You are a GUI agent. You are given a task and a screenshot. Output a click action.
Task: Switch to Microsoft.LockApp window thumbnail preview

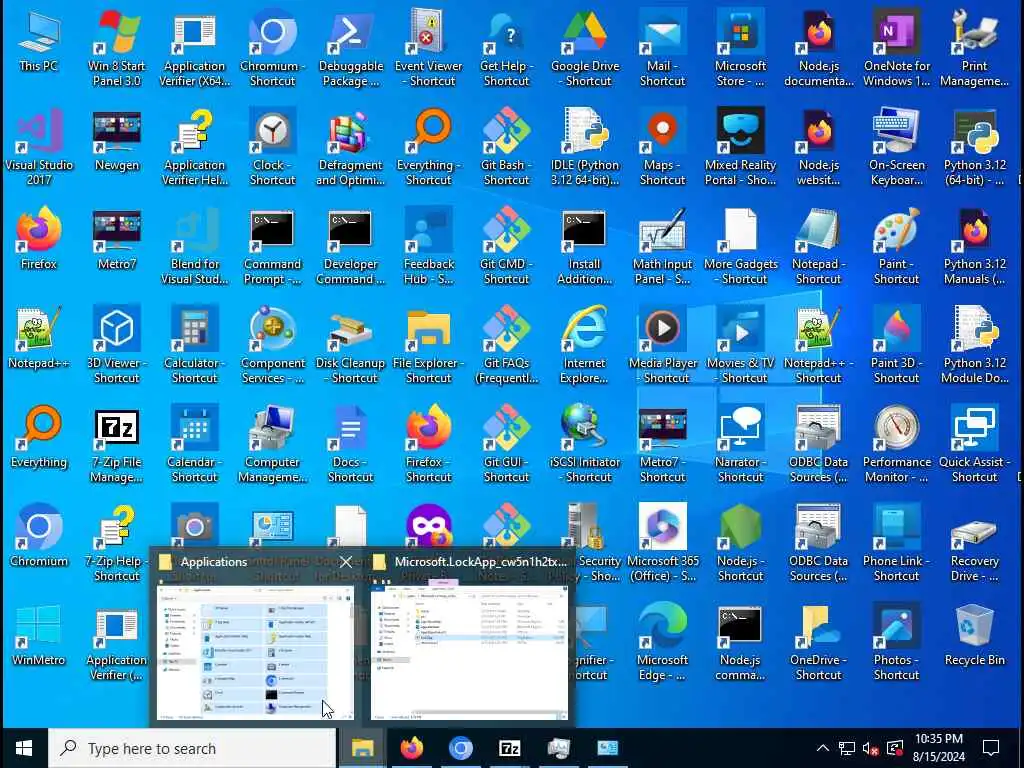click(x=469, y=652)
